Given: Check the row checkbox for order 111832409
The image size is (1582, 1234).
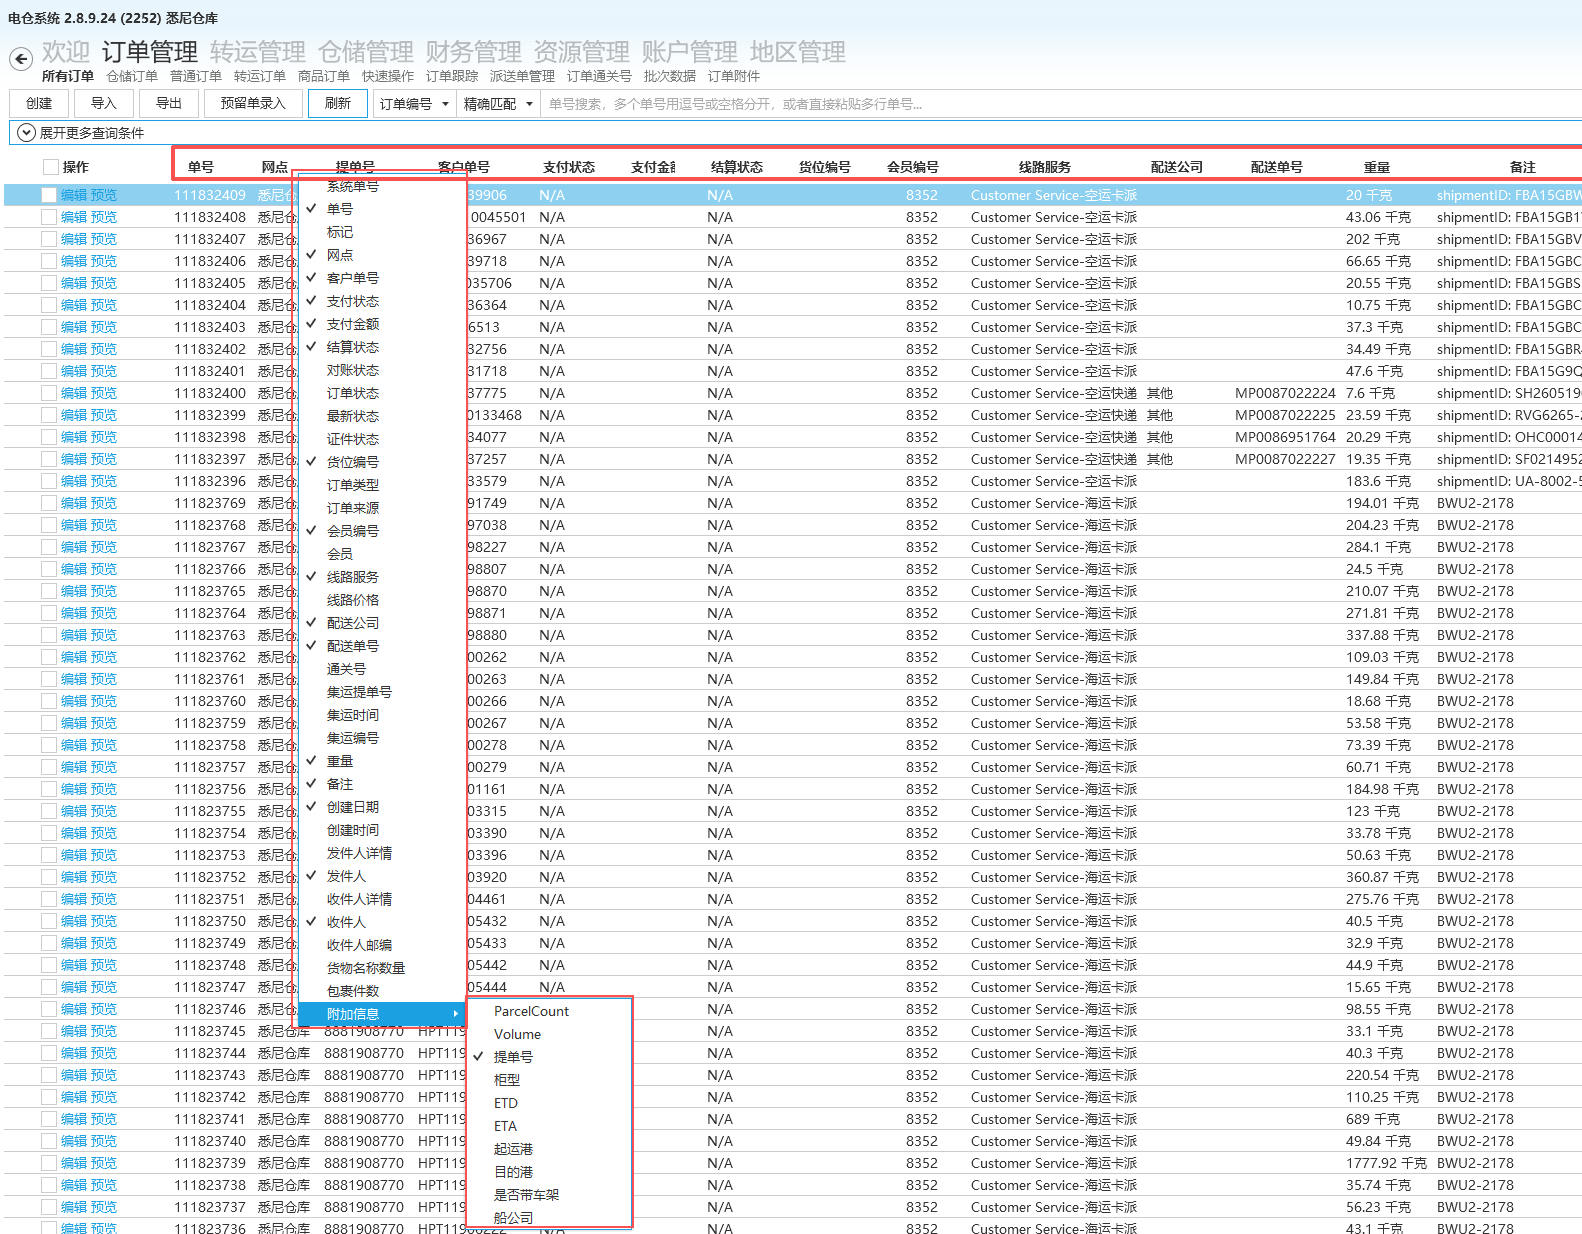Looking at the screenshot, I should tap(49, 195).
